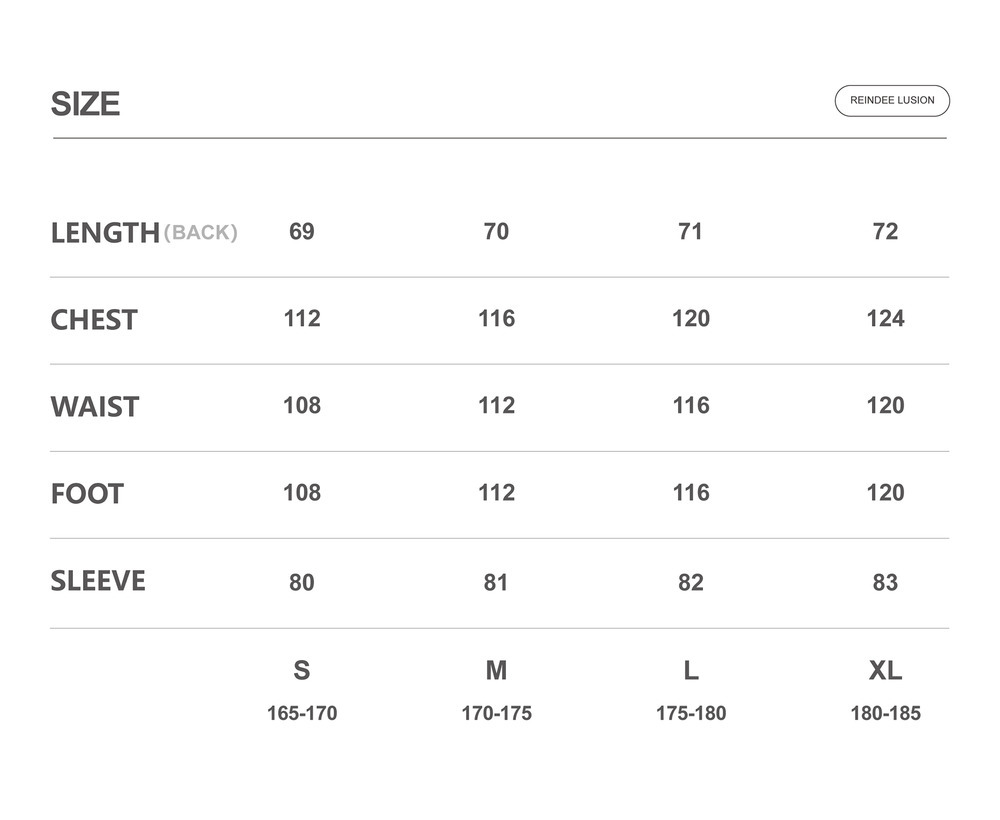Screen dimensions: 1000x820
Task: Pick the XL size column label
Action: pyautogui.click(x=885, y=670)
